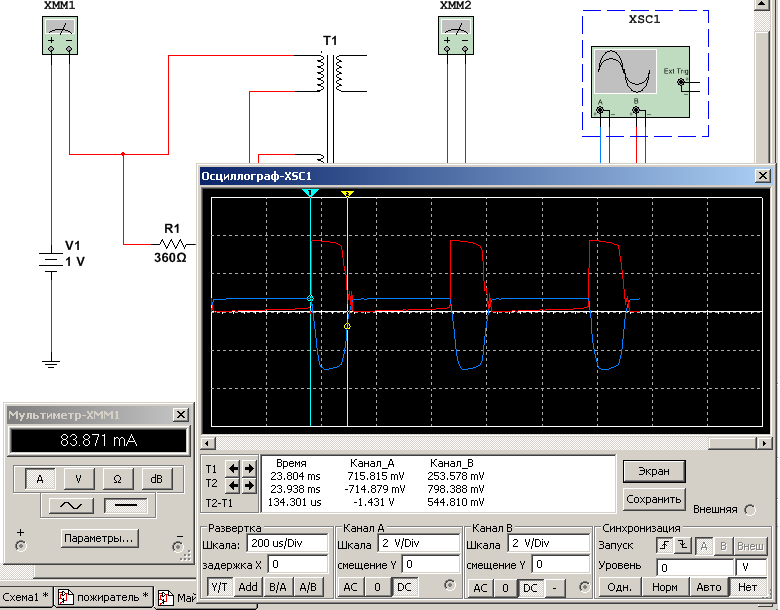Click the Сохранить button

click(654, 498)
